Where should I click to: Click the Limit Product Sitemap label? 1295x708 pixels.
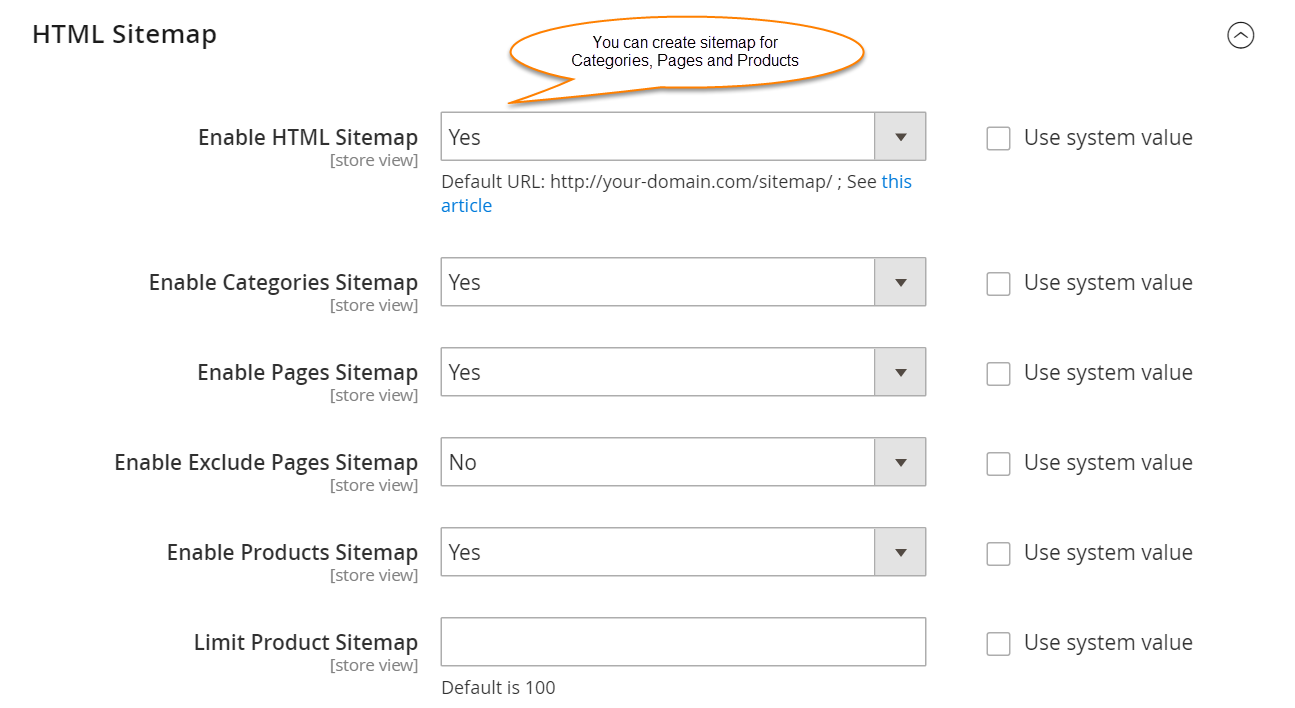(x=306, y=642)
